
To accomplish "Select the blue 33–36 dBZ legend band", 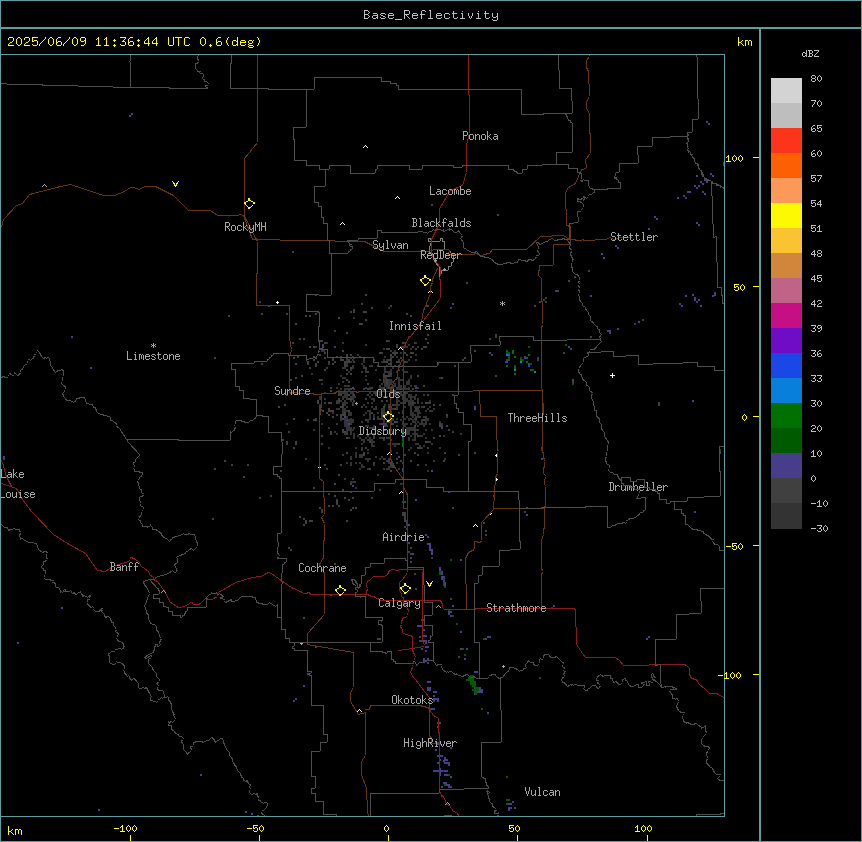I will point(786,365).
